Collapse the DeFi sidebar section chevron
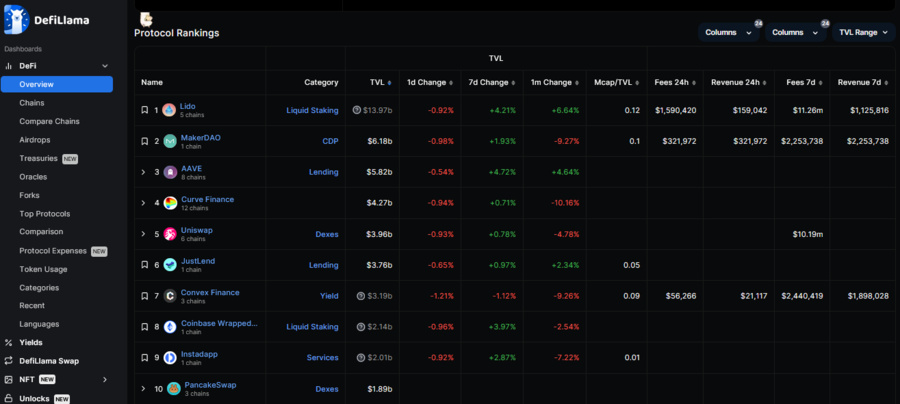Screen dimensions: 900x404 [x=104, y=66]
